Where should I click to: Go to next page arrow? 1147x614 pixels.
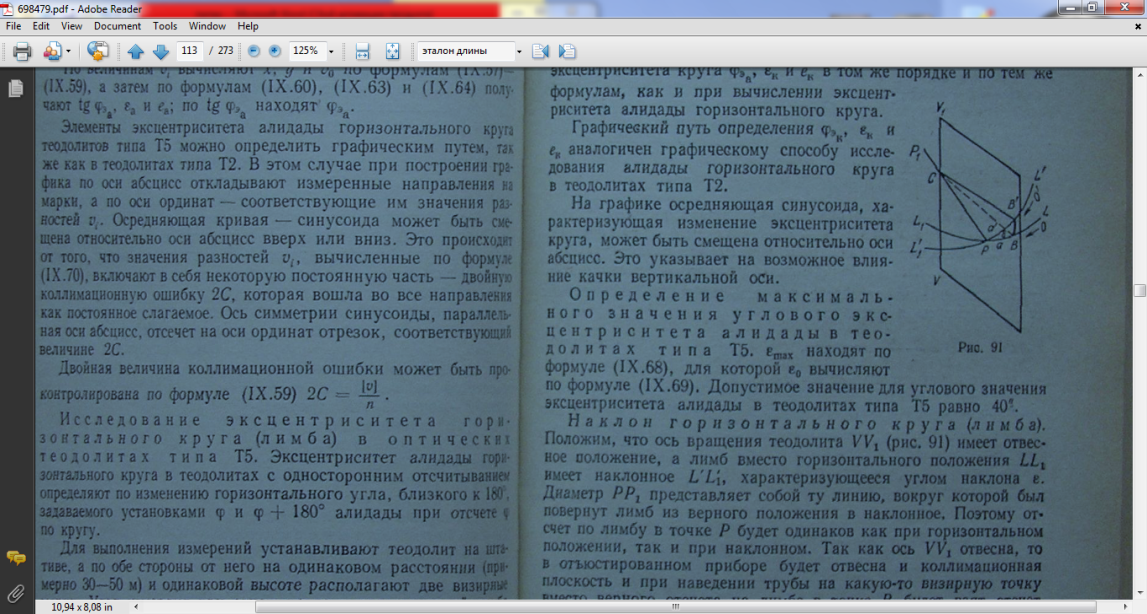click(161, 51)
